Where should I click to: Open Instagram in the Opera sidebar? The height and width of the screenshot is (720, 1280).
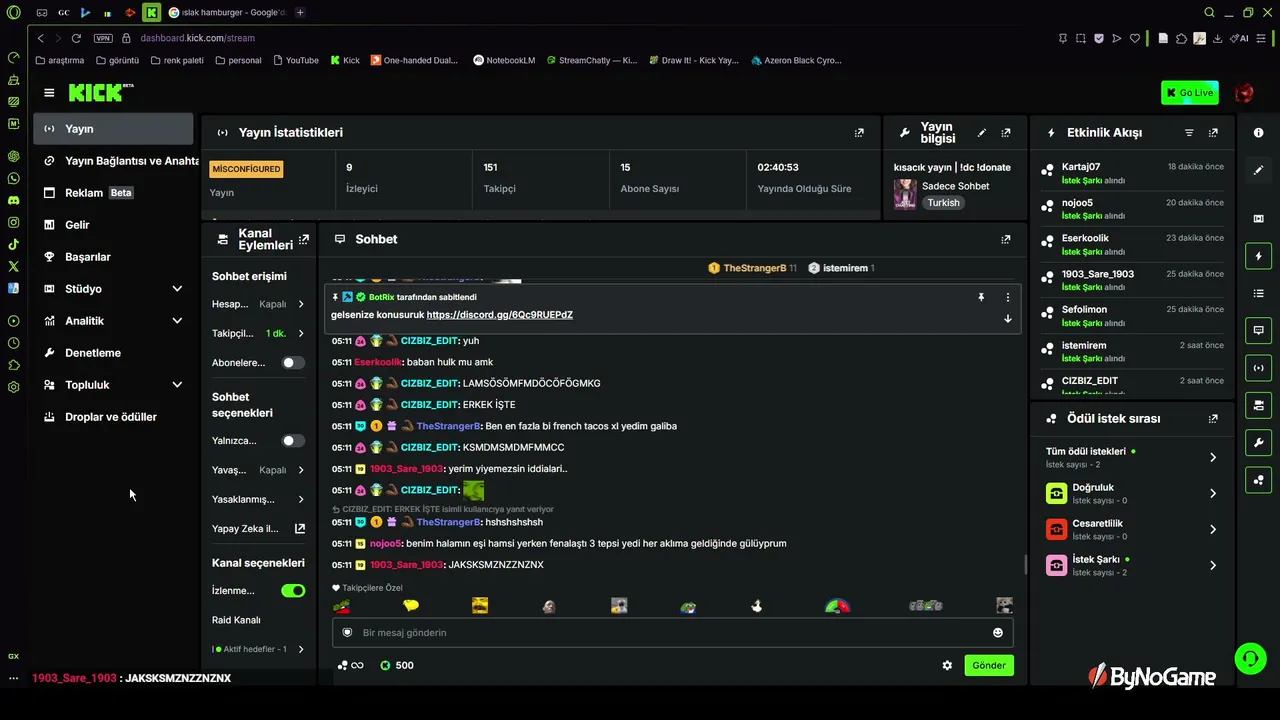13,222
